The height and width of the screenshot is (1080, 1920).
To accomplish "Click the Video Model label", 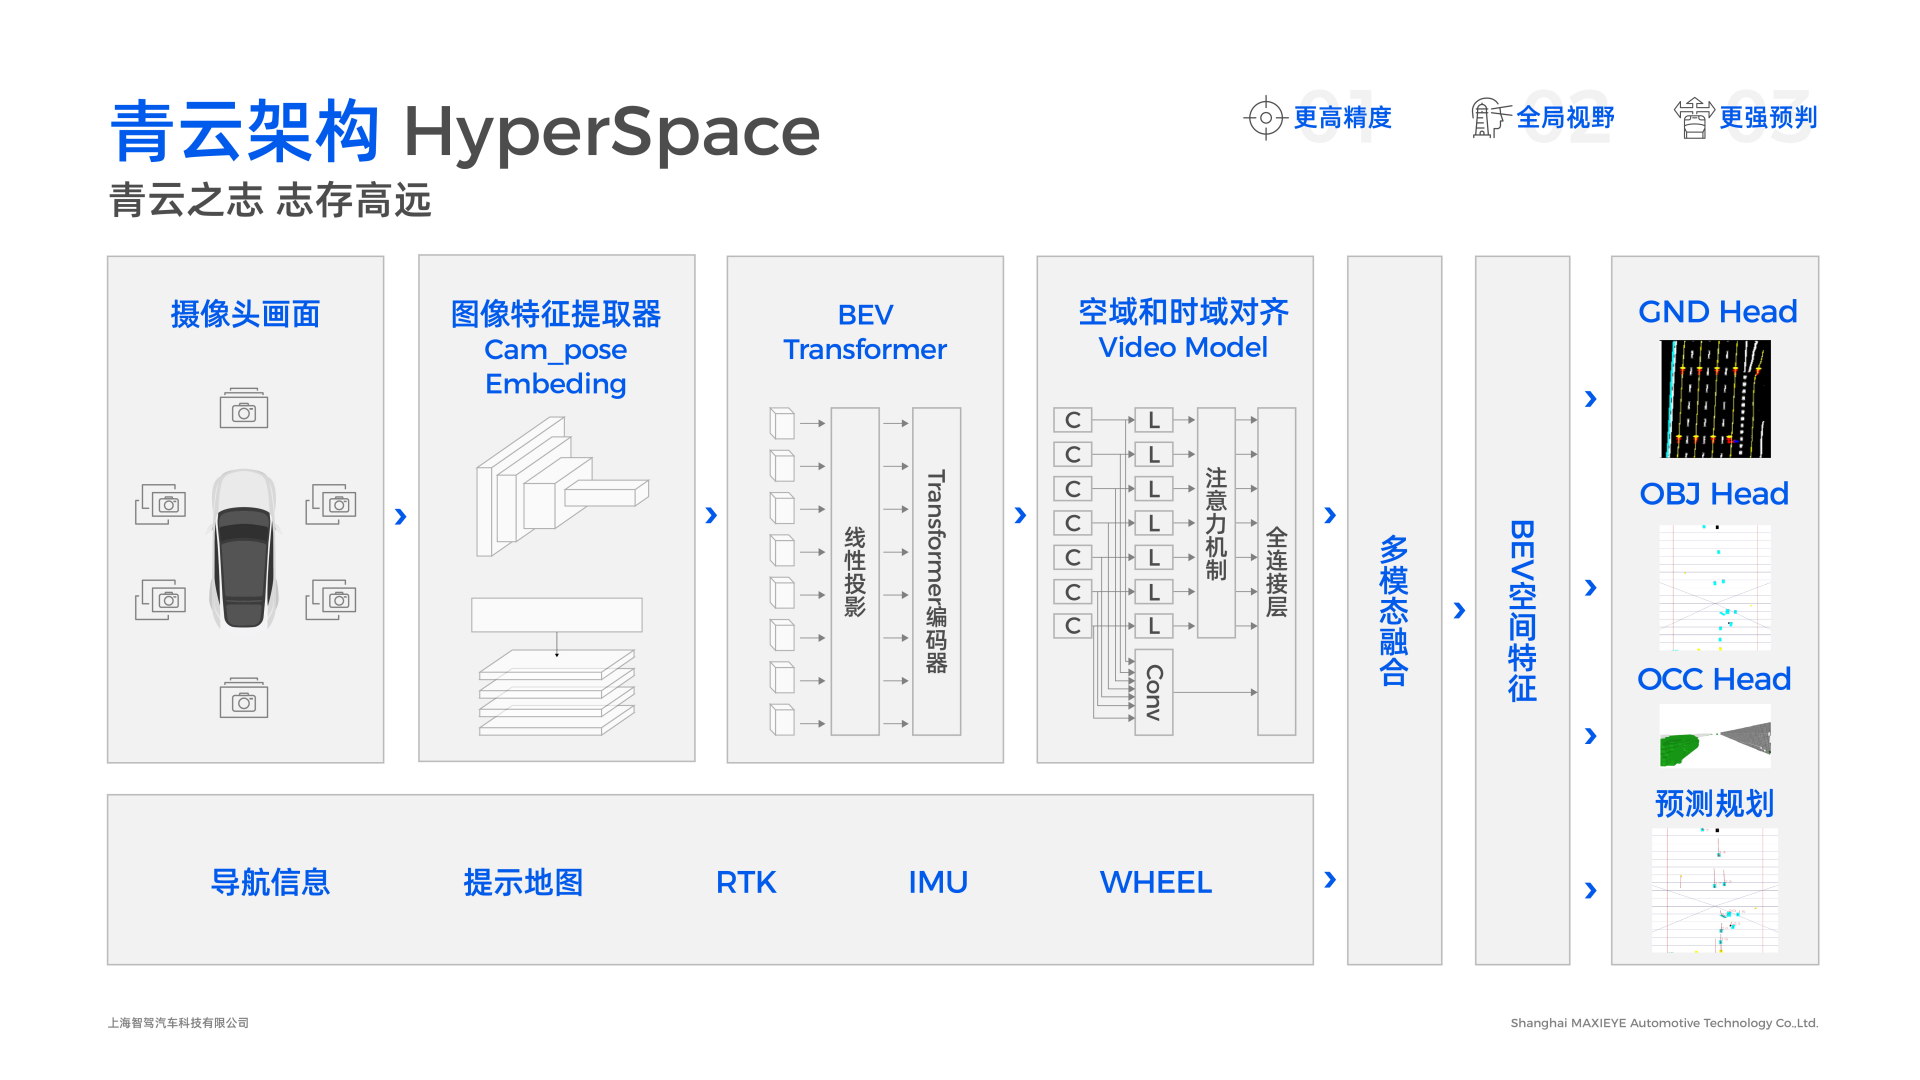I will click(1183, 347).
